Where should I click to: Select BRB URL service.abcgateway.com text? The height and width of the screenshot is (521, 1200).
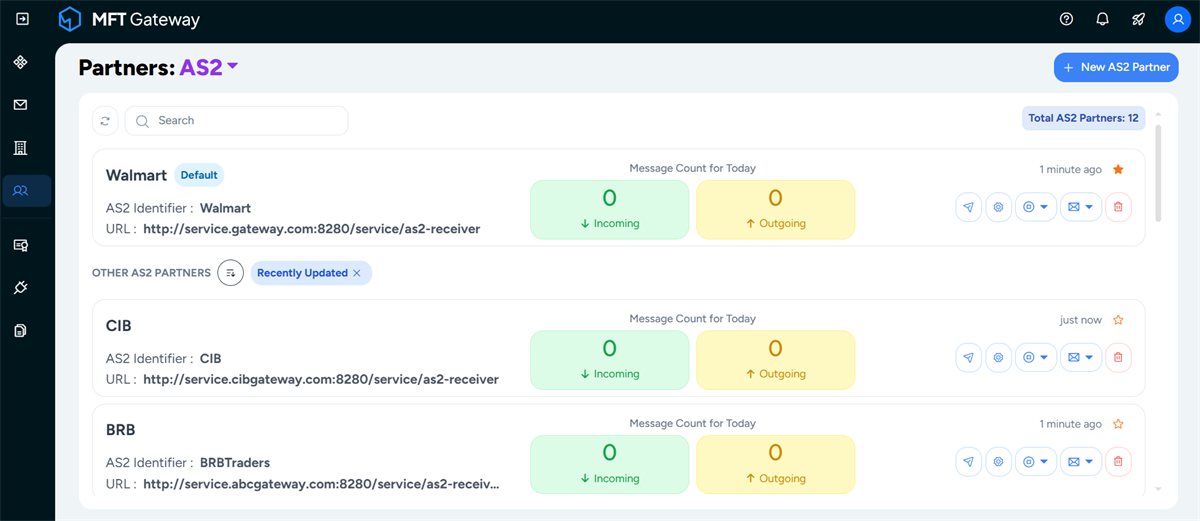[321, 484]
